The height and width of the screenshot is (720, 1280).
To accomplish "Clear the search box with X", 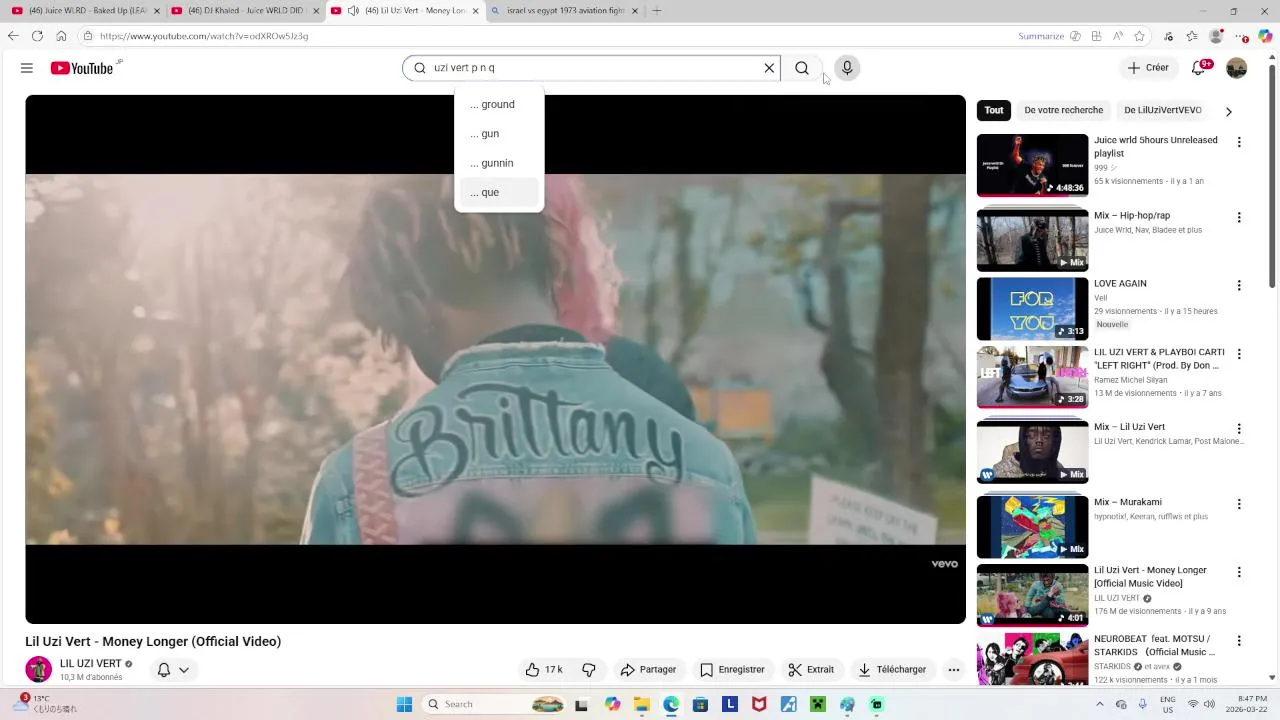I will pos(769,68).
